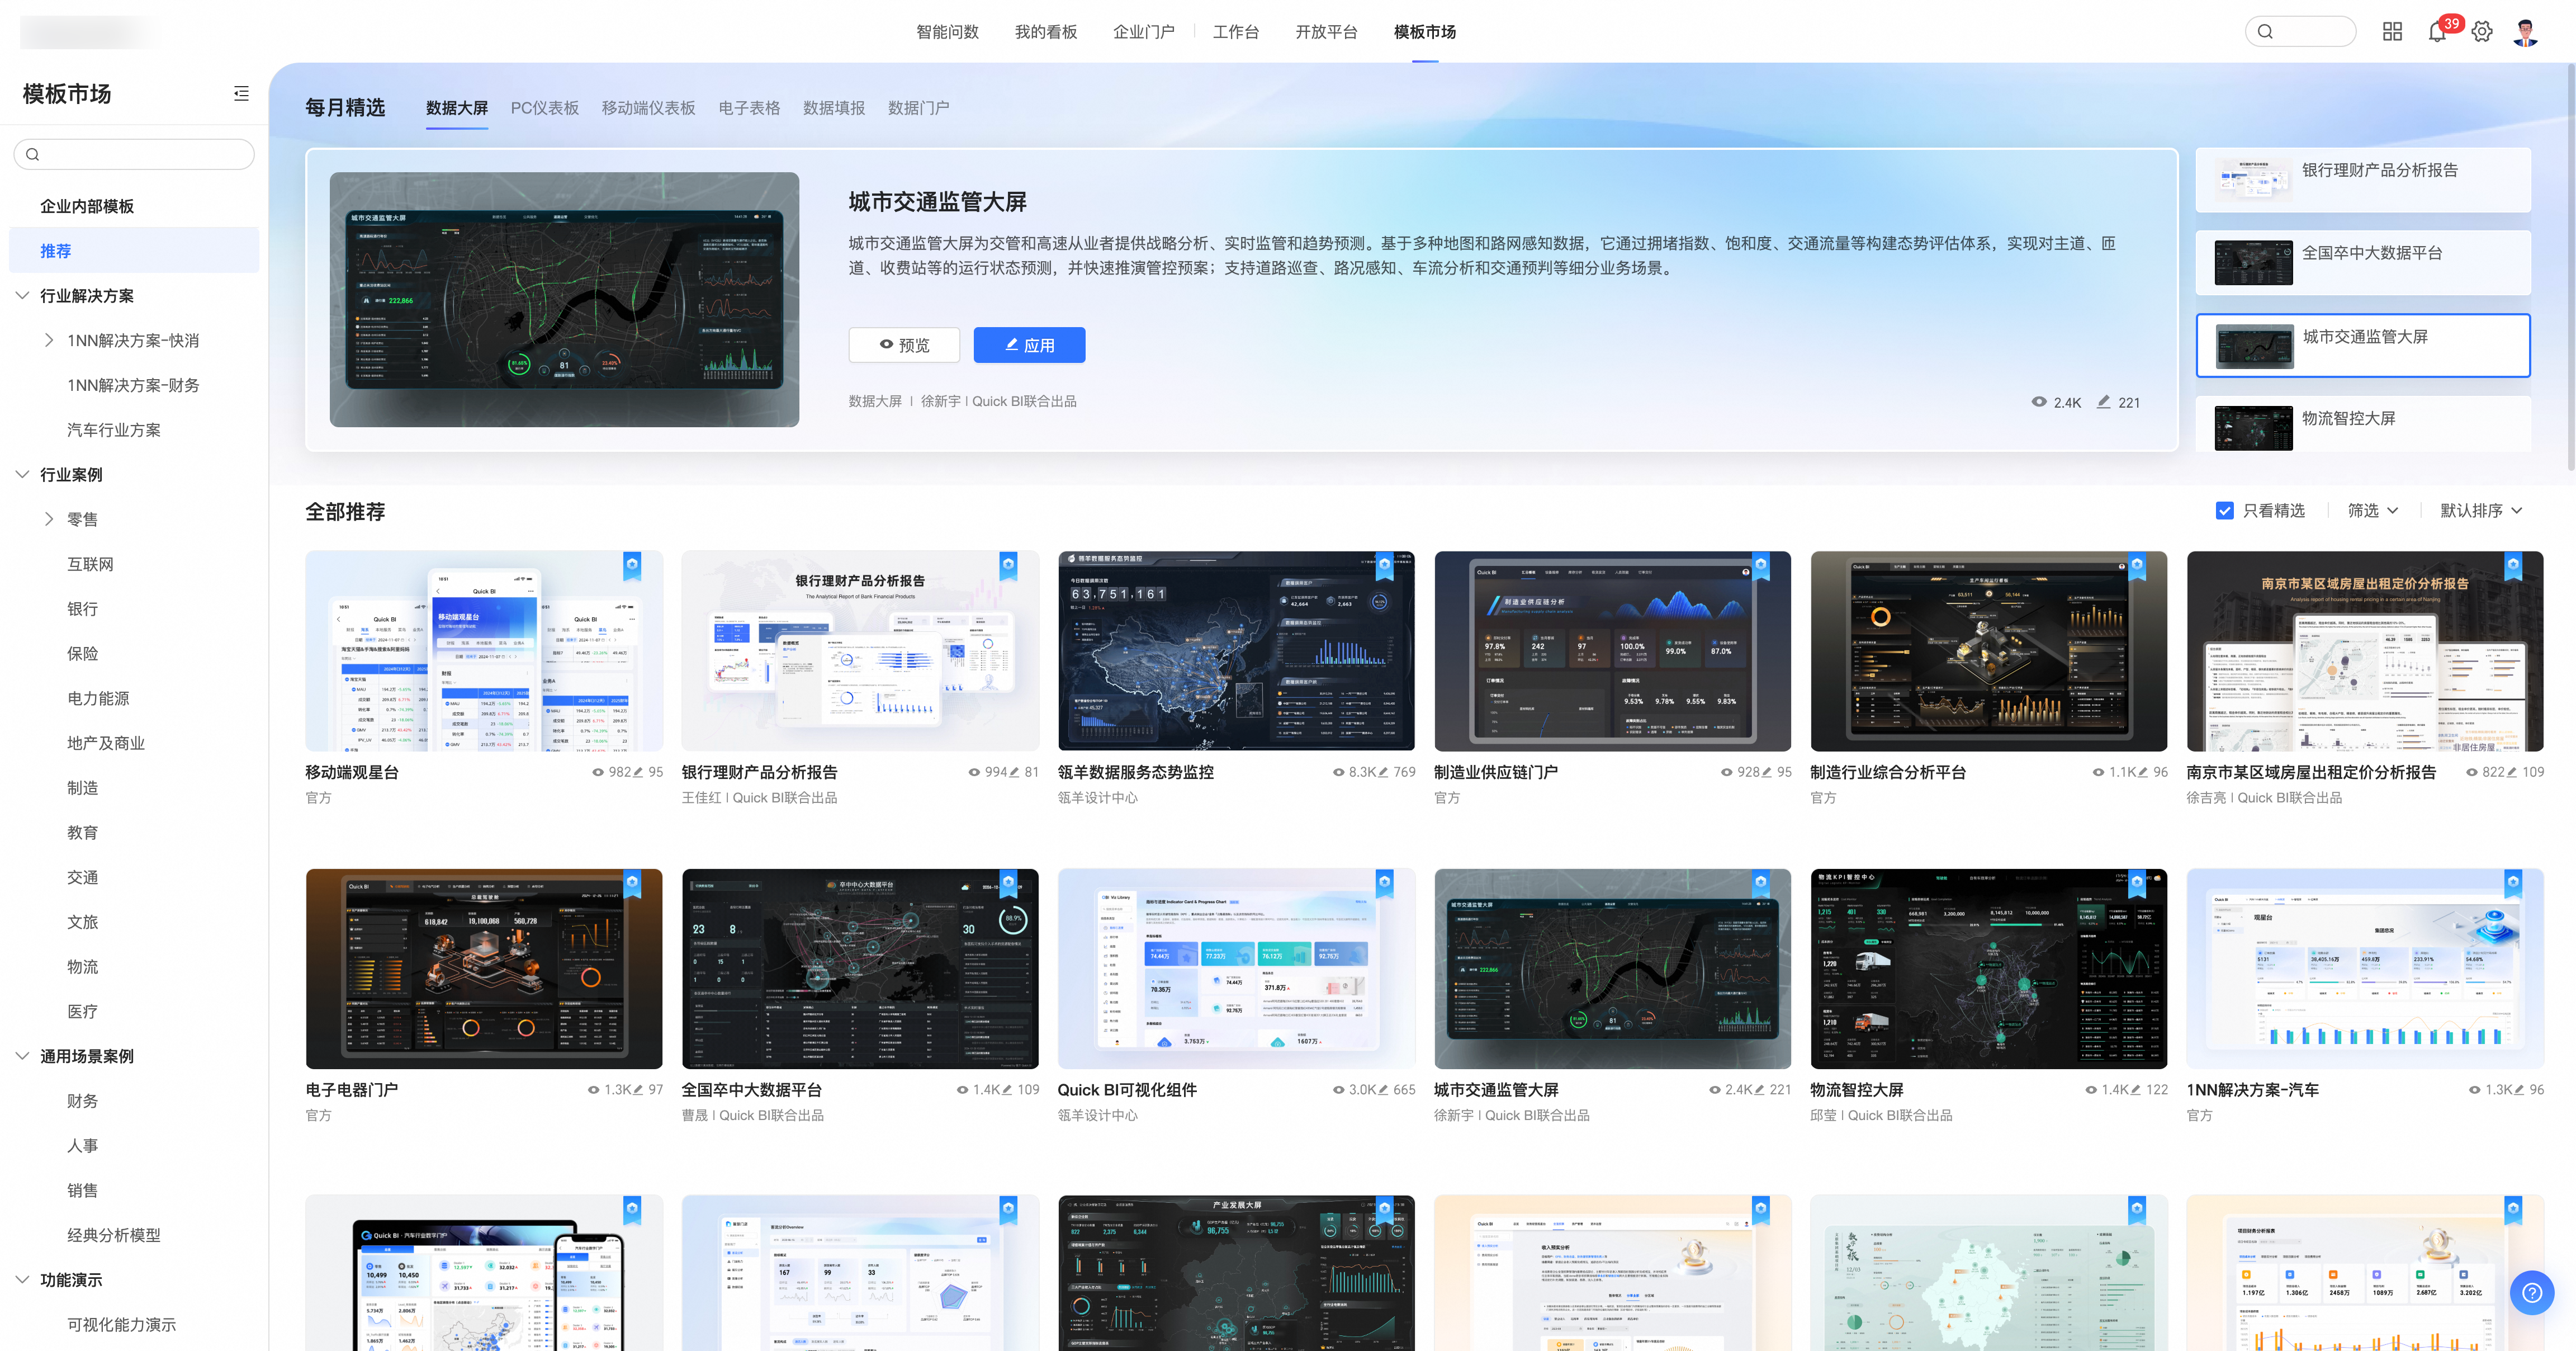Image resolution: width=2576 pixels, height=1351 pixels.
Task: Open the apps grid icon
Action: click(x=2392, y=32)
